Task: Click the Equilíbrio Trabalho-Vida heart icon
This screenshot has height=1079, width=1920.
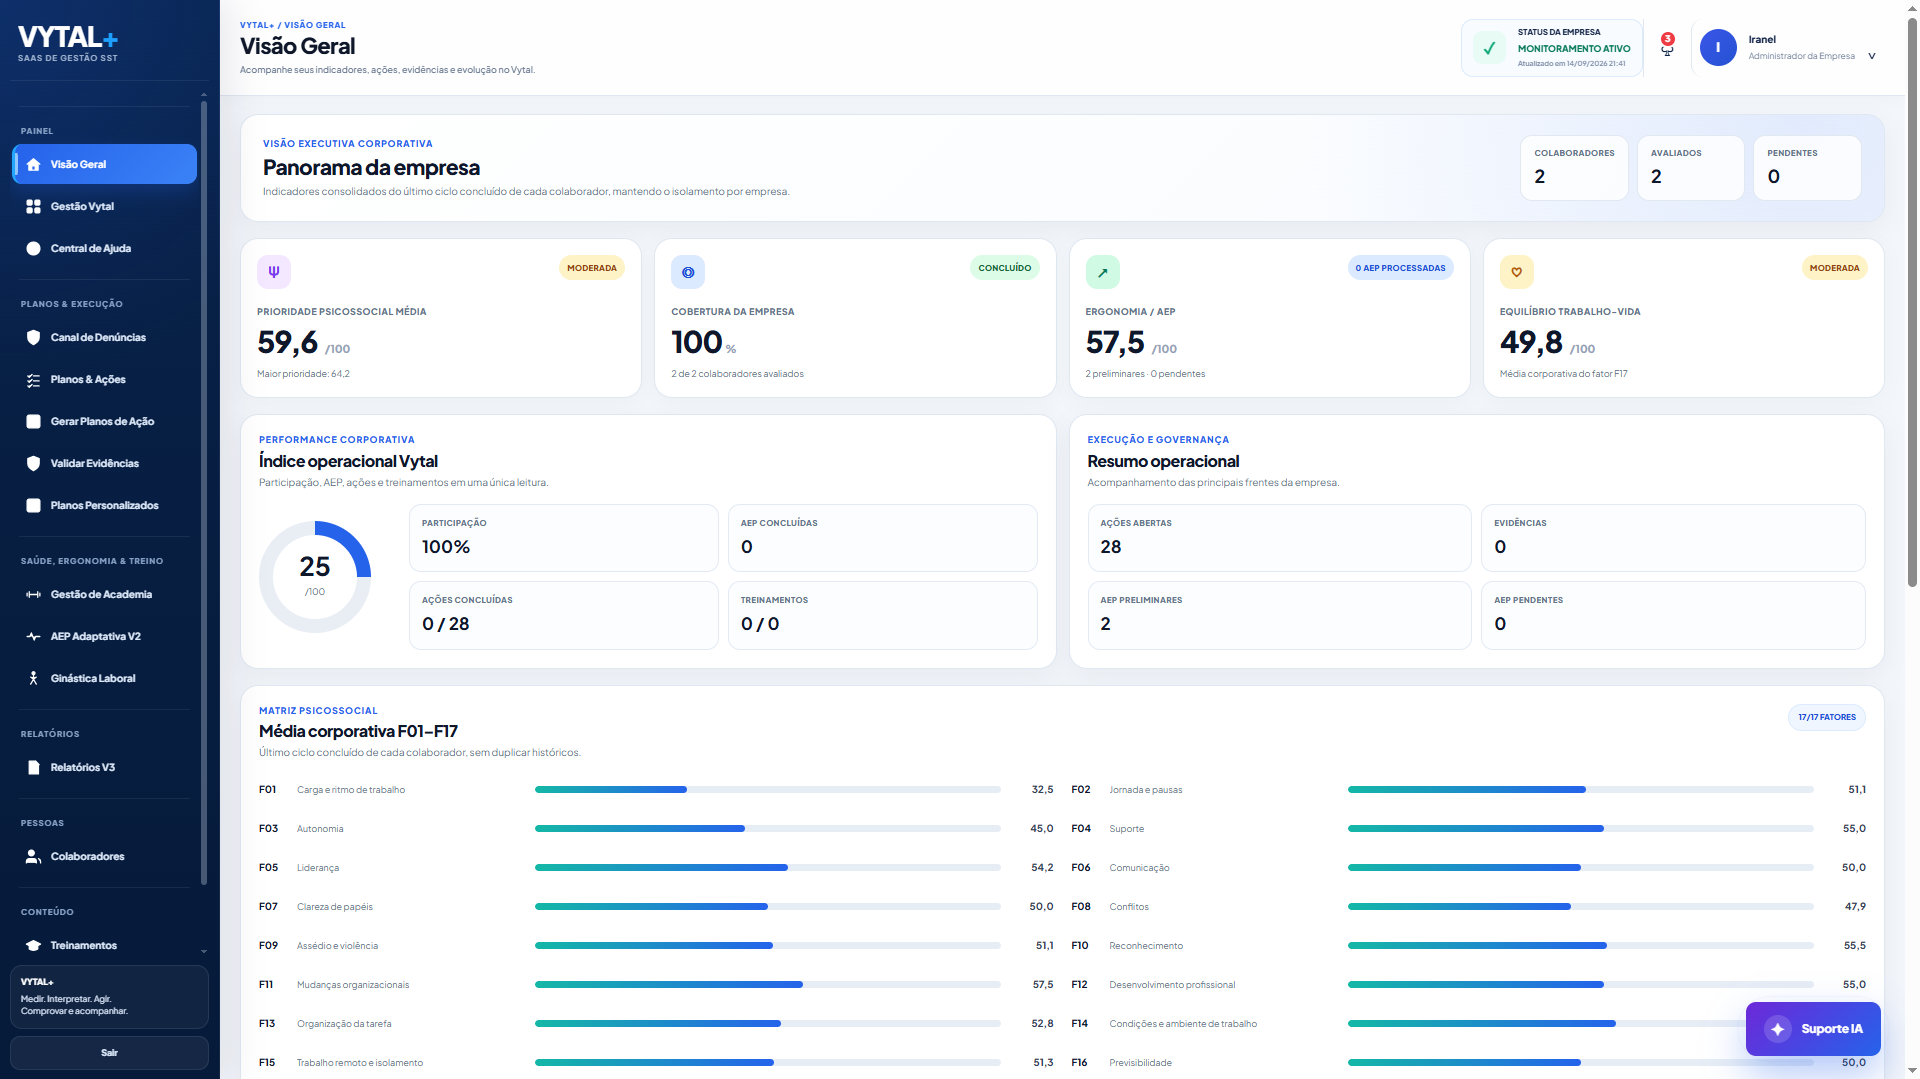Action: (x=1516, y=272)
